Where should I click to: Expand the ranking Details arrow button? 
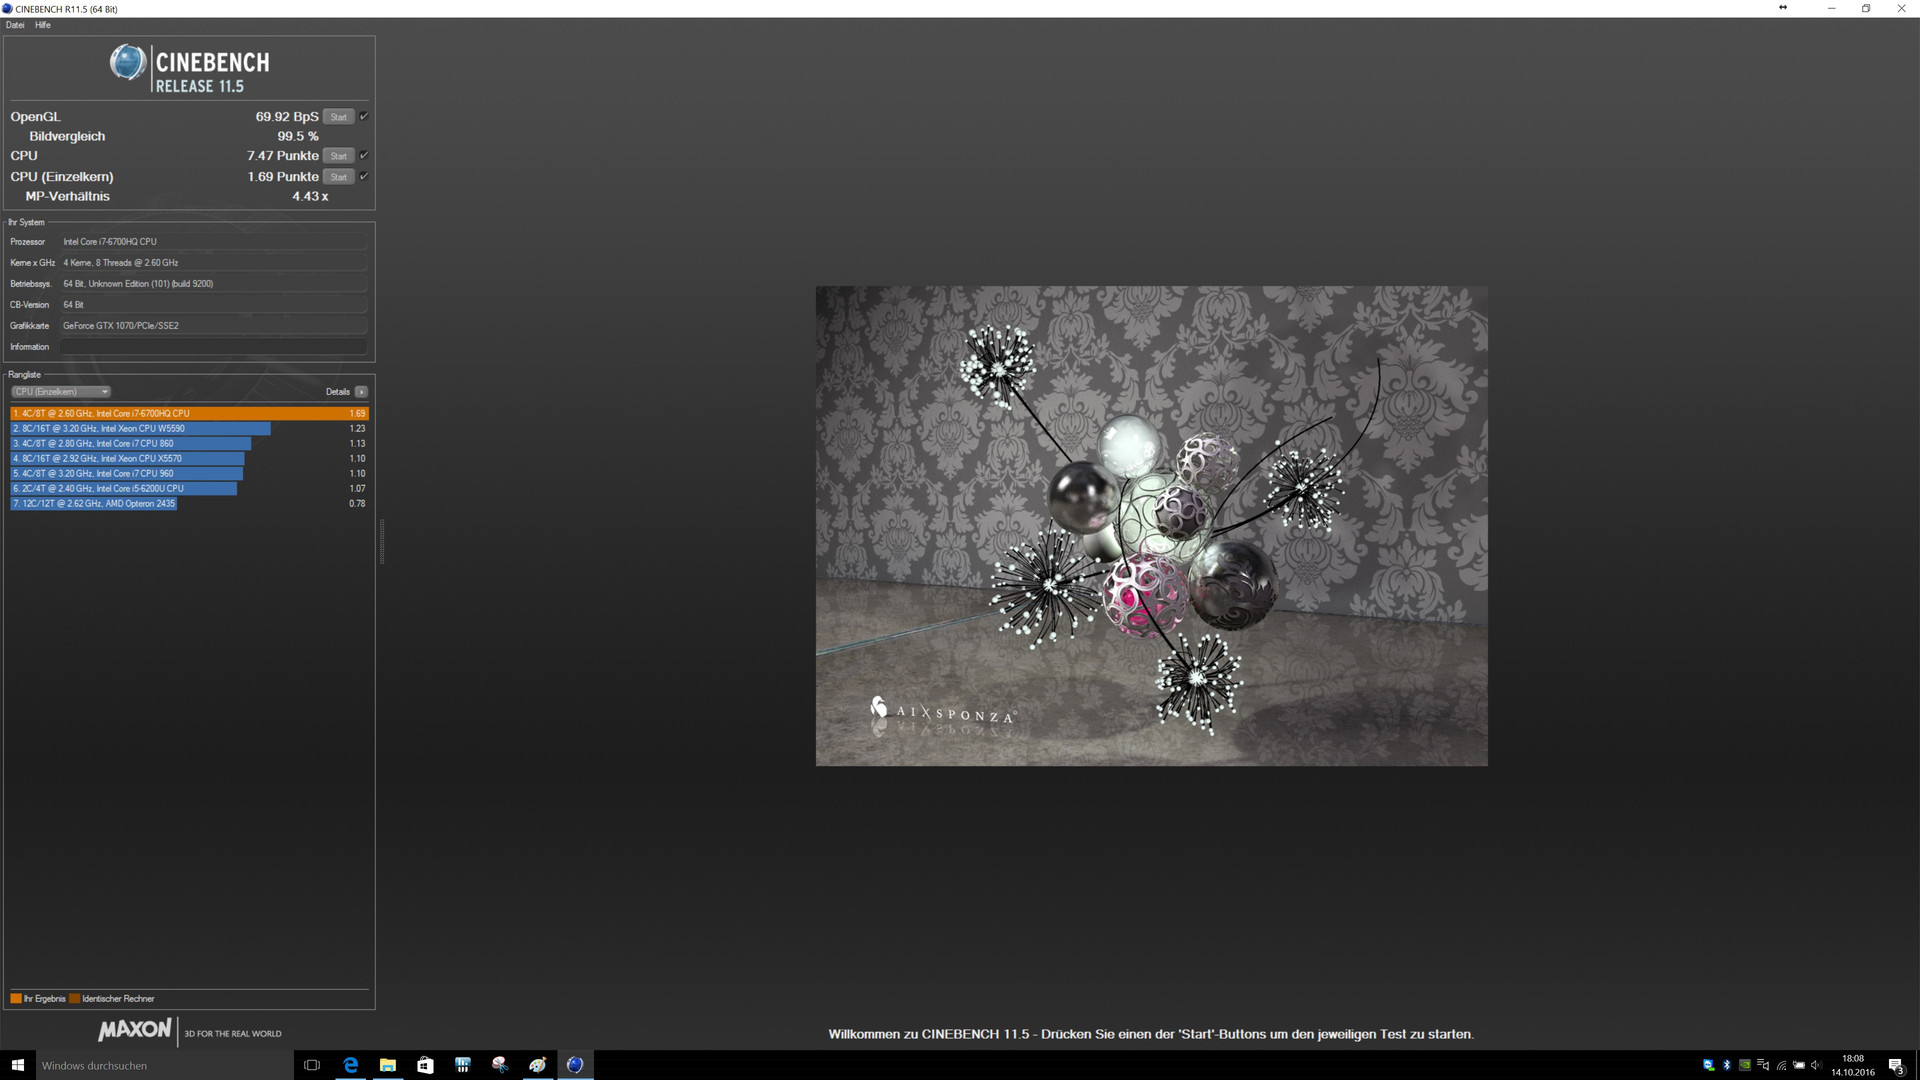point(362,392)
